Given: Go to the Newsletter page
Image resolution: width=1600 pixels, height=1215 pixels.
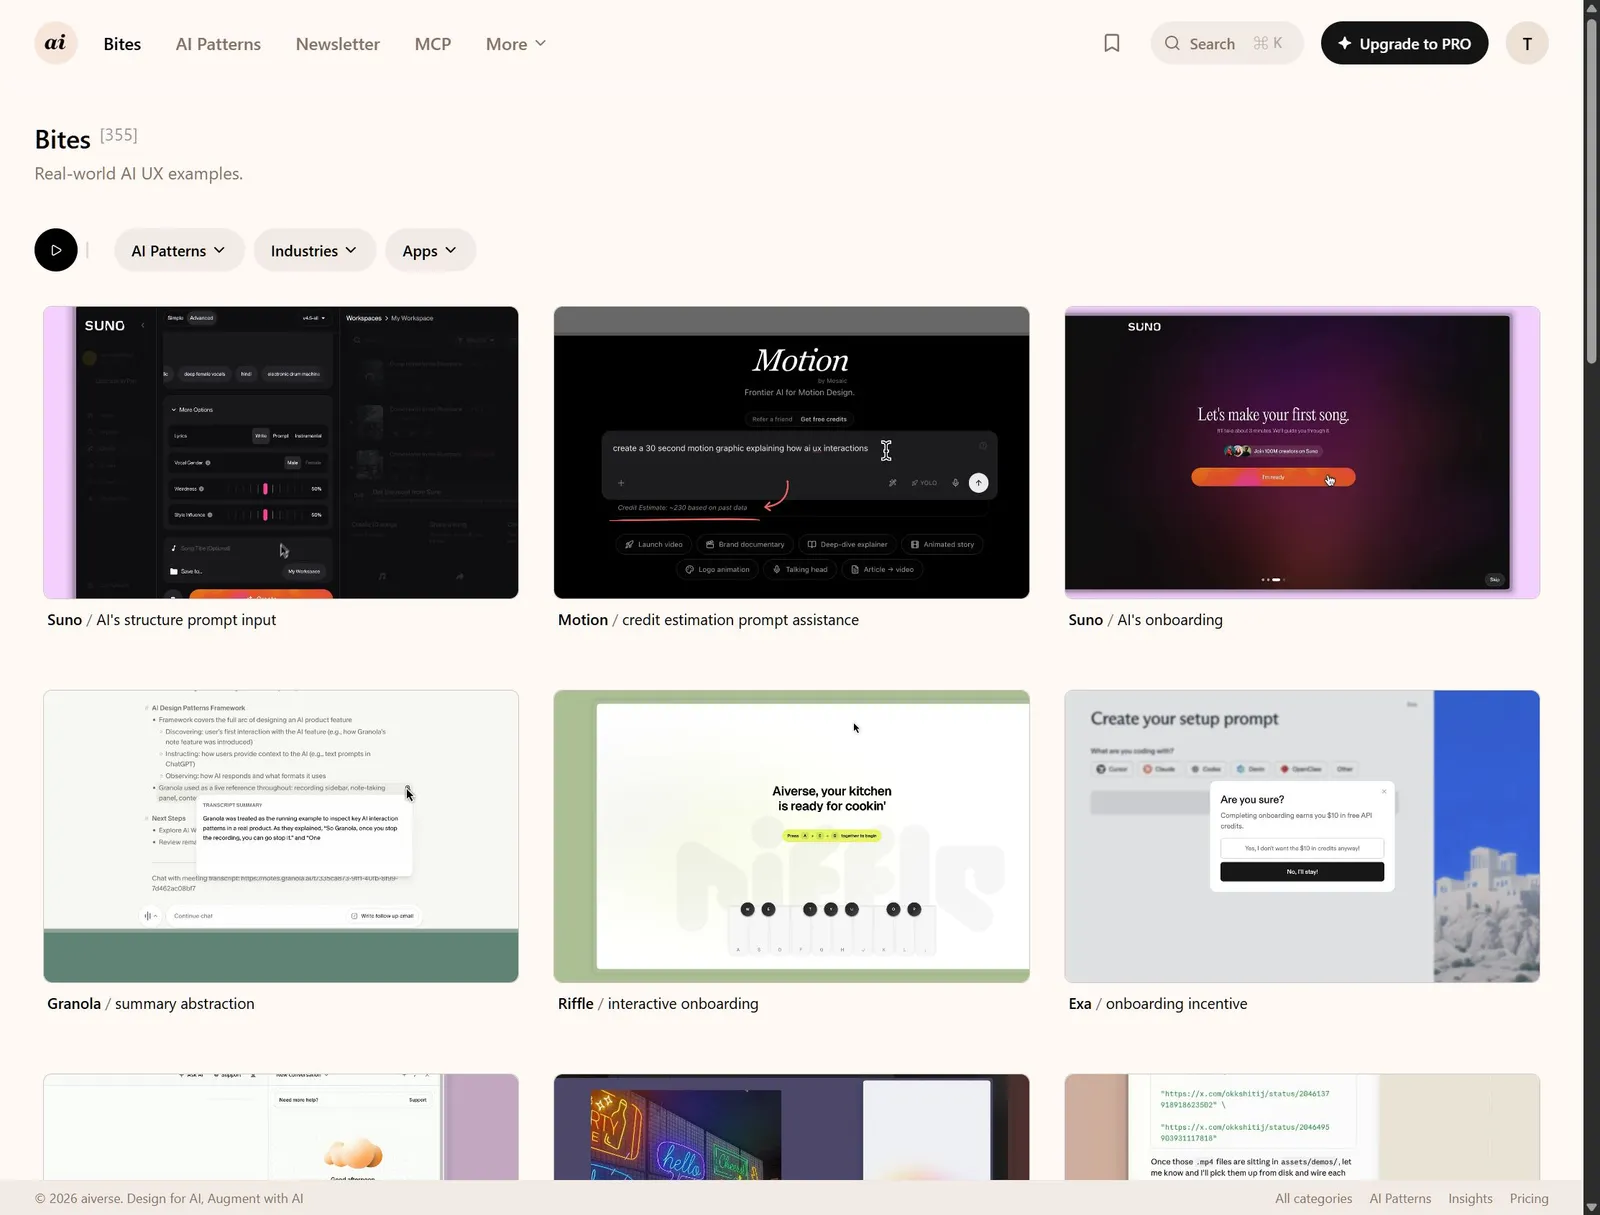Looking at the screenshot, I should click(x=338, y=44).
